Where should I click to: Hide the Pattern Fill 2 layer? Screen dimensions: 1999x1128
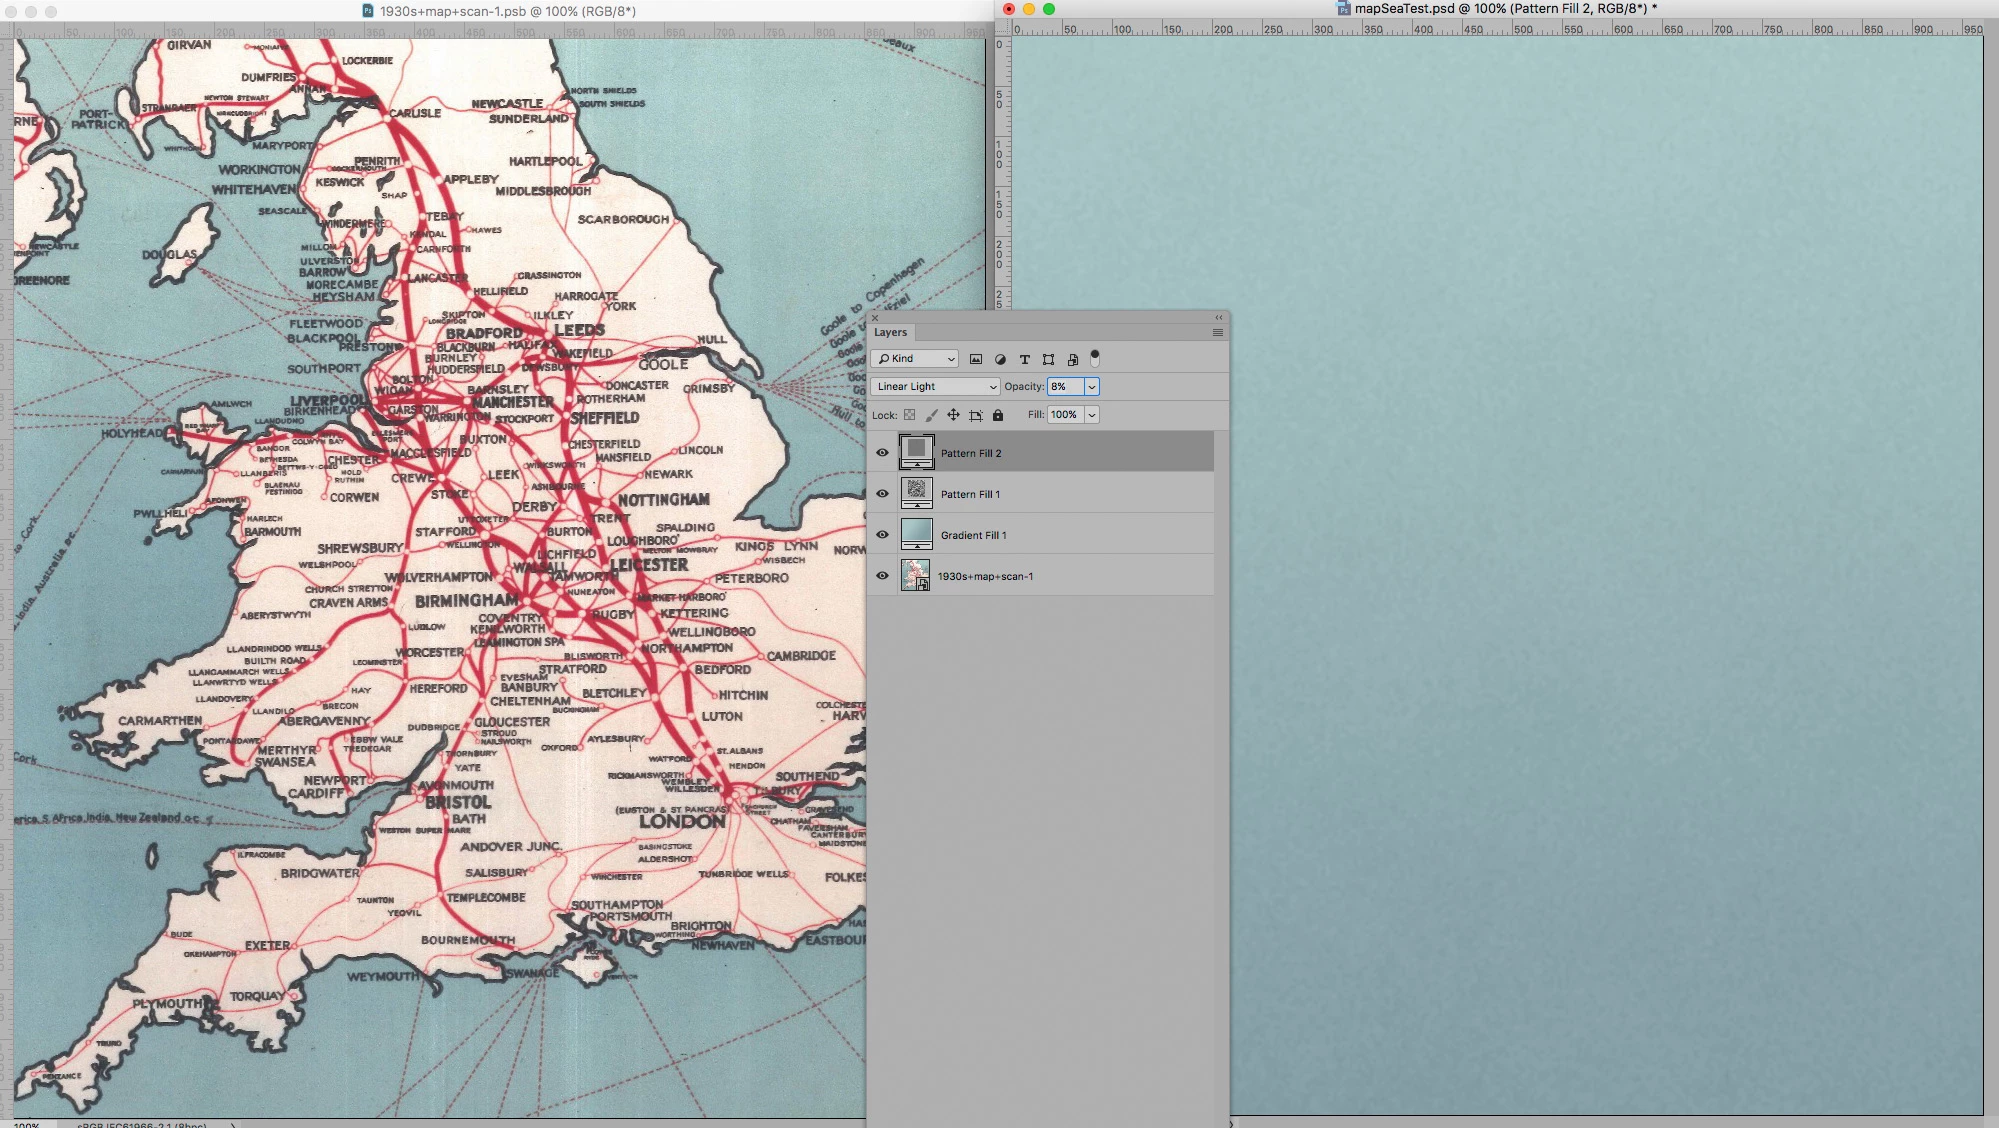882,453
